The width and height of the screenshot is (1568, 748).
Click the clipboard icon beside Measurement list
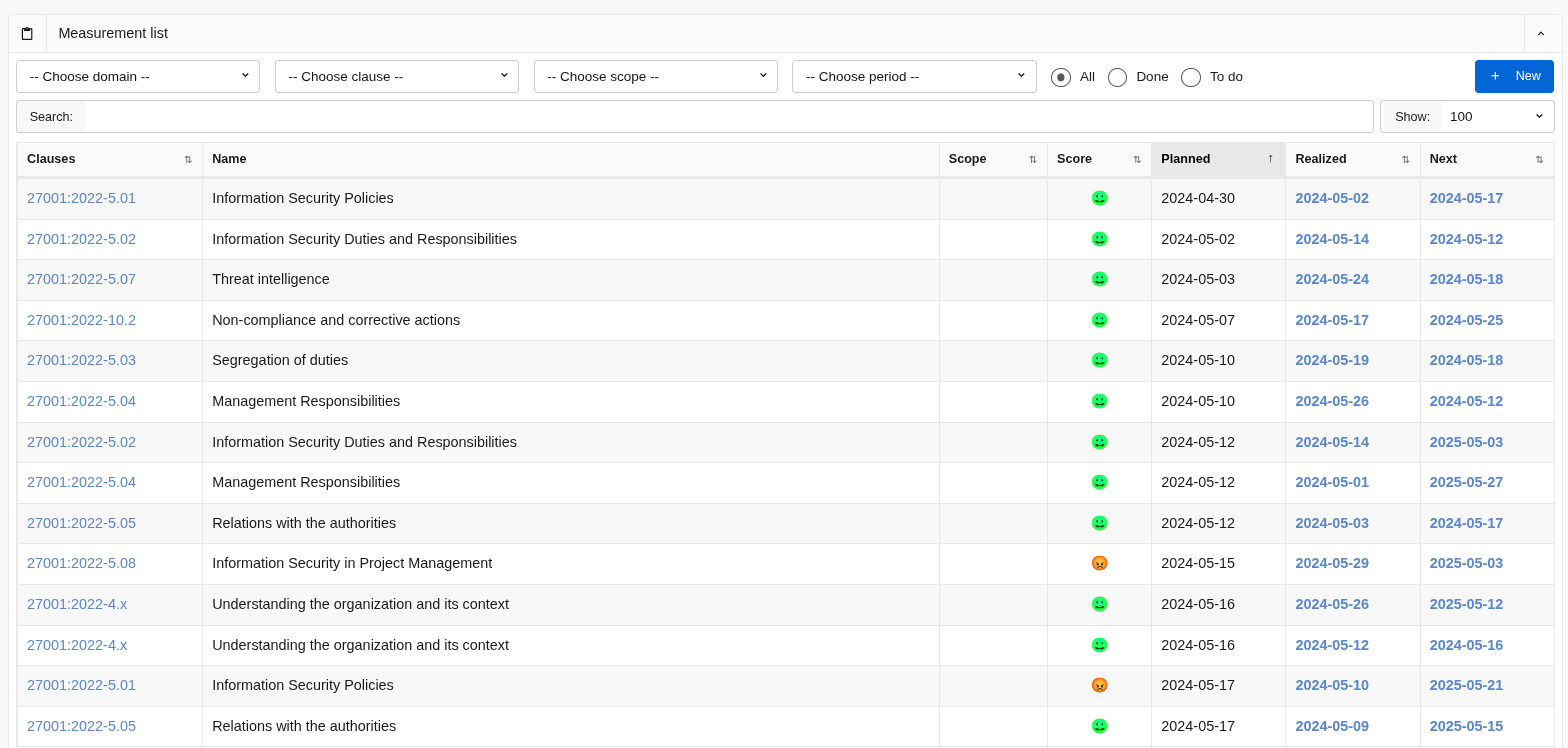pos(27,34)
